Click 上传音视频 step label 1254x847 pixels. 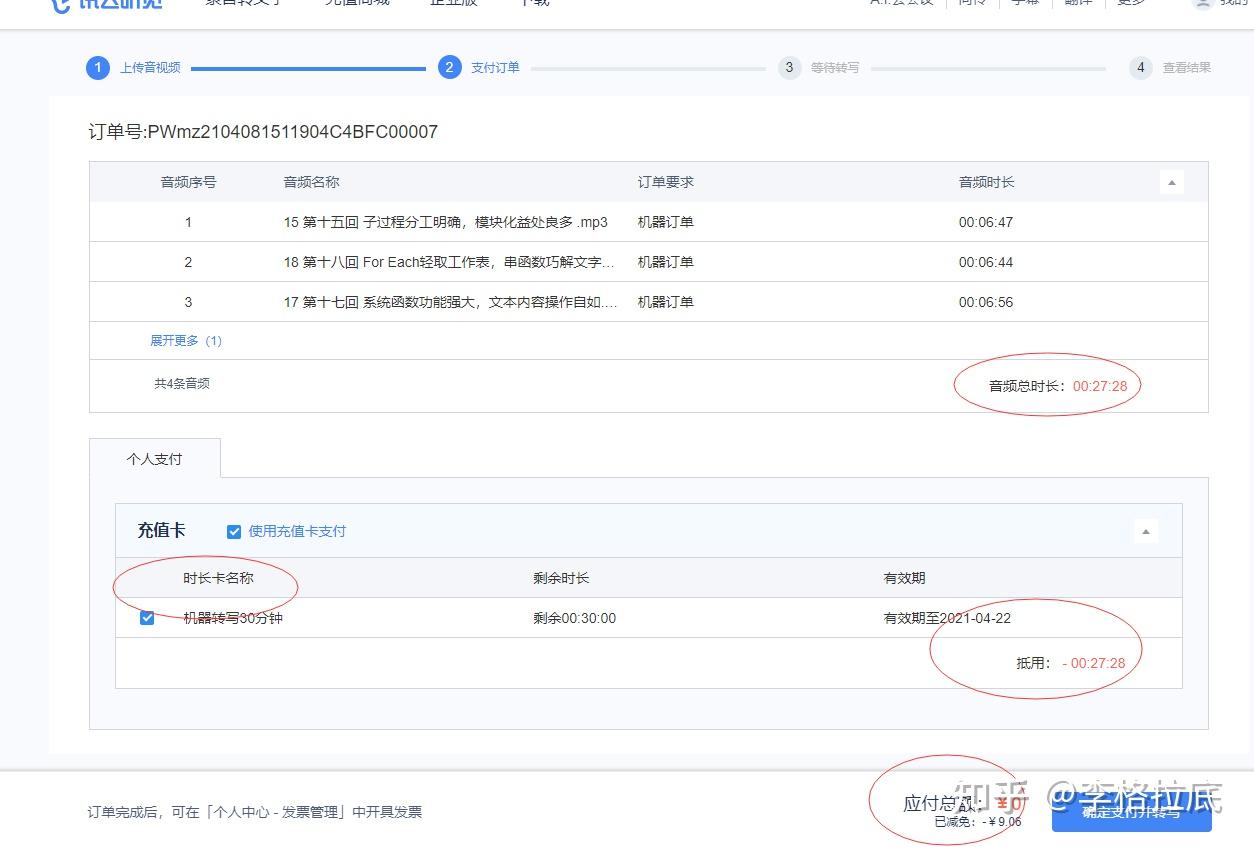[150, 68]
